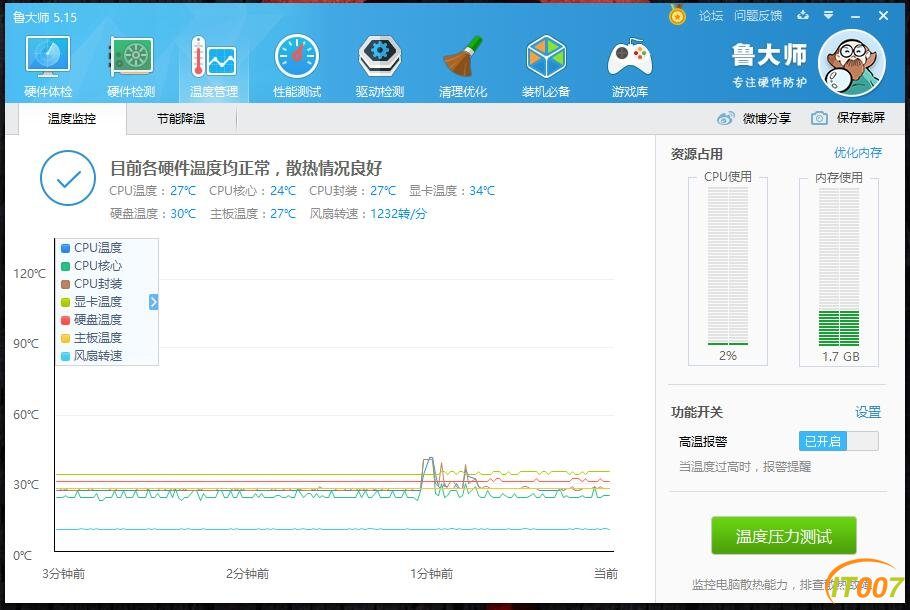Image resolution: width=910 pixels, height=610 pixels.
Task: Toggle the 显卡温度 legend series
Action: coord(92,302)
